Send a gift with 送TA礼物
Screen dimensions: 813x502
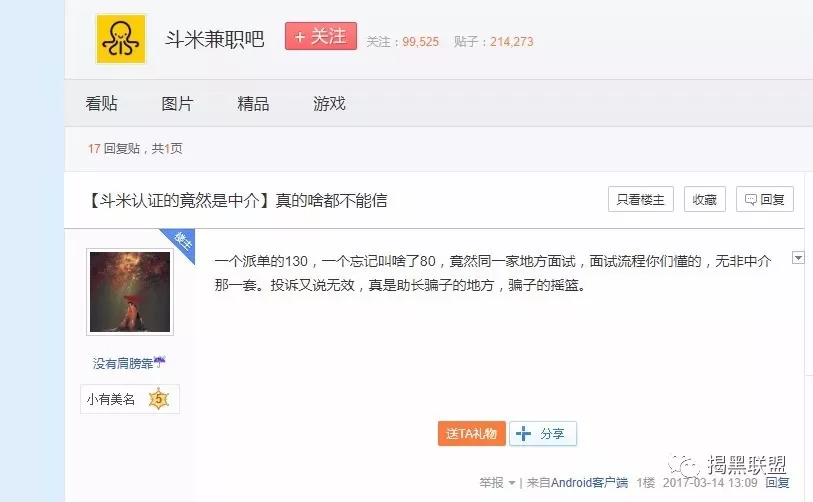471,434
